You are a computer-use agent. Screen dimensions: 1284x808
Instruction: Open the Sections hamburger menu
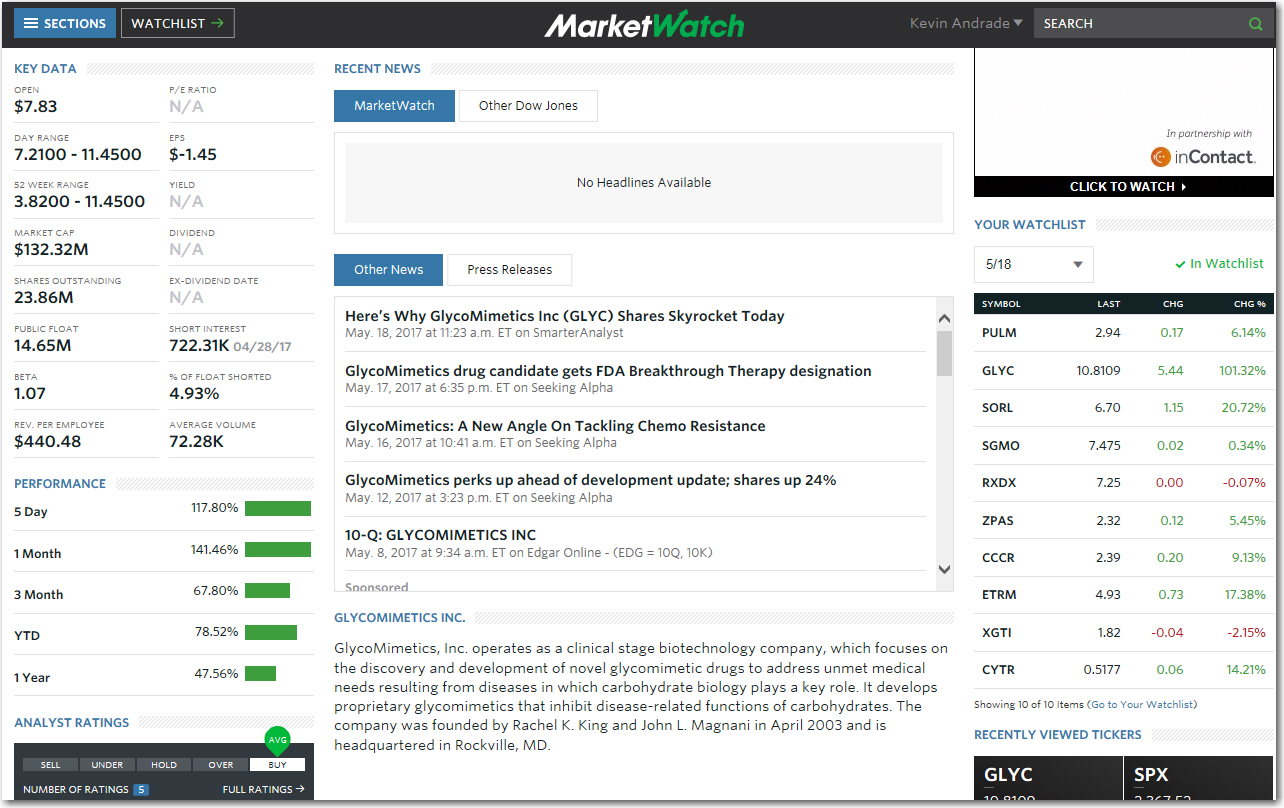point(65,23)
